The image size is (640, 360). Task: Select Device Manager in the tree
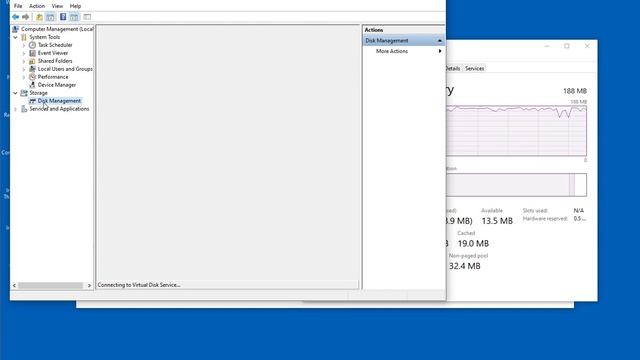pyautogui.click(x=57, y=85)
